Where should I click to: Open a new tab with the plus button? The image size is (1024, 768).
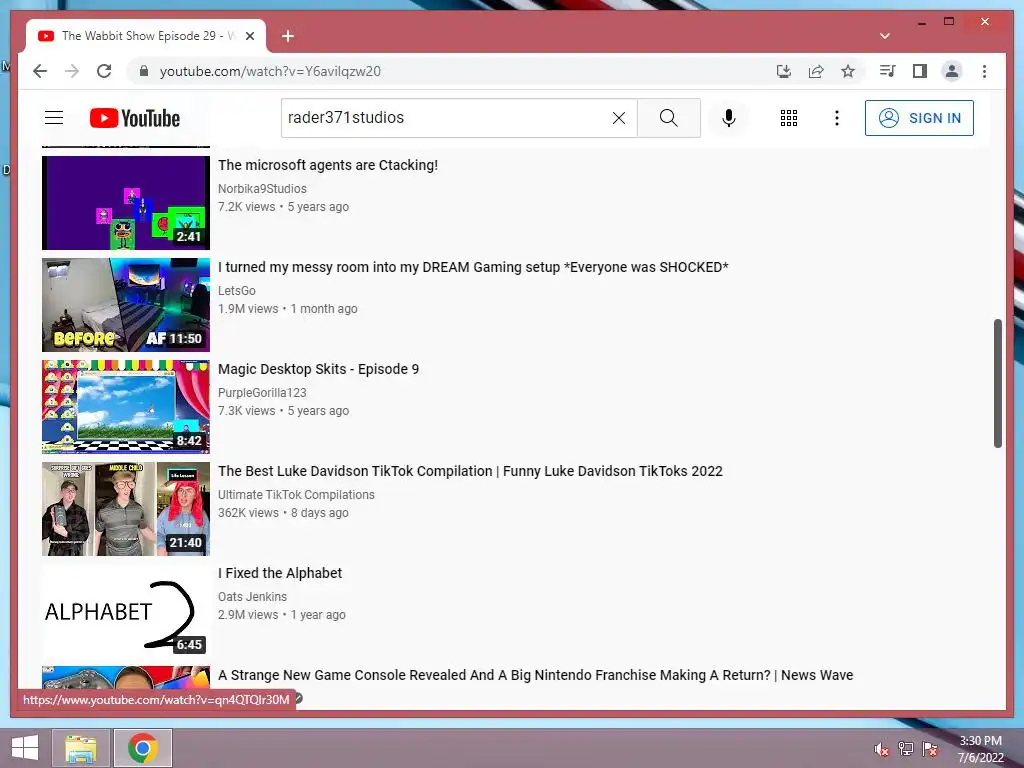(x=287, y=36)
